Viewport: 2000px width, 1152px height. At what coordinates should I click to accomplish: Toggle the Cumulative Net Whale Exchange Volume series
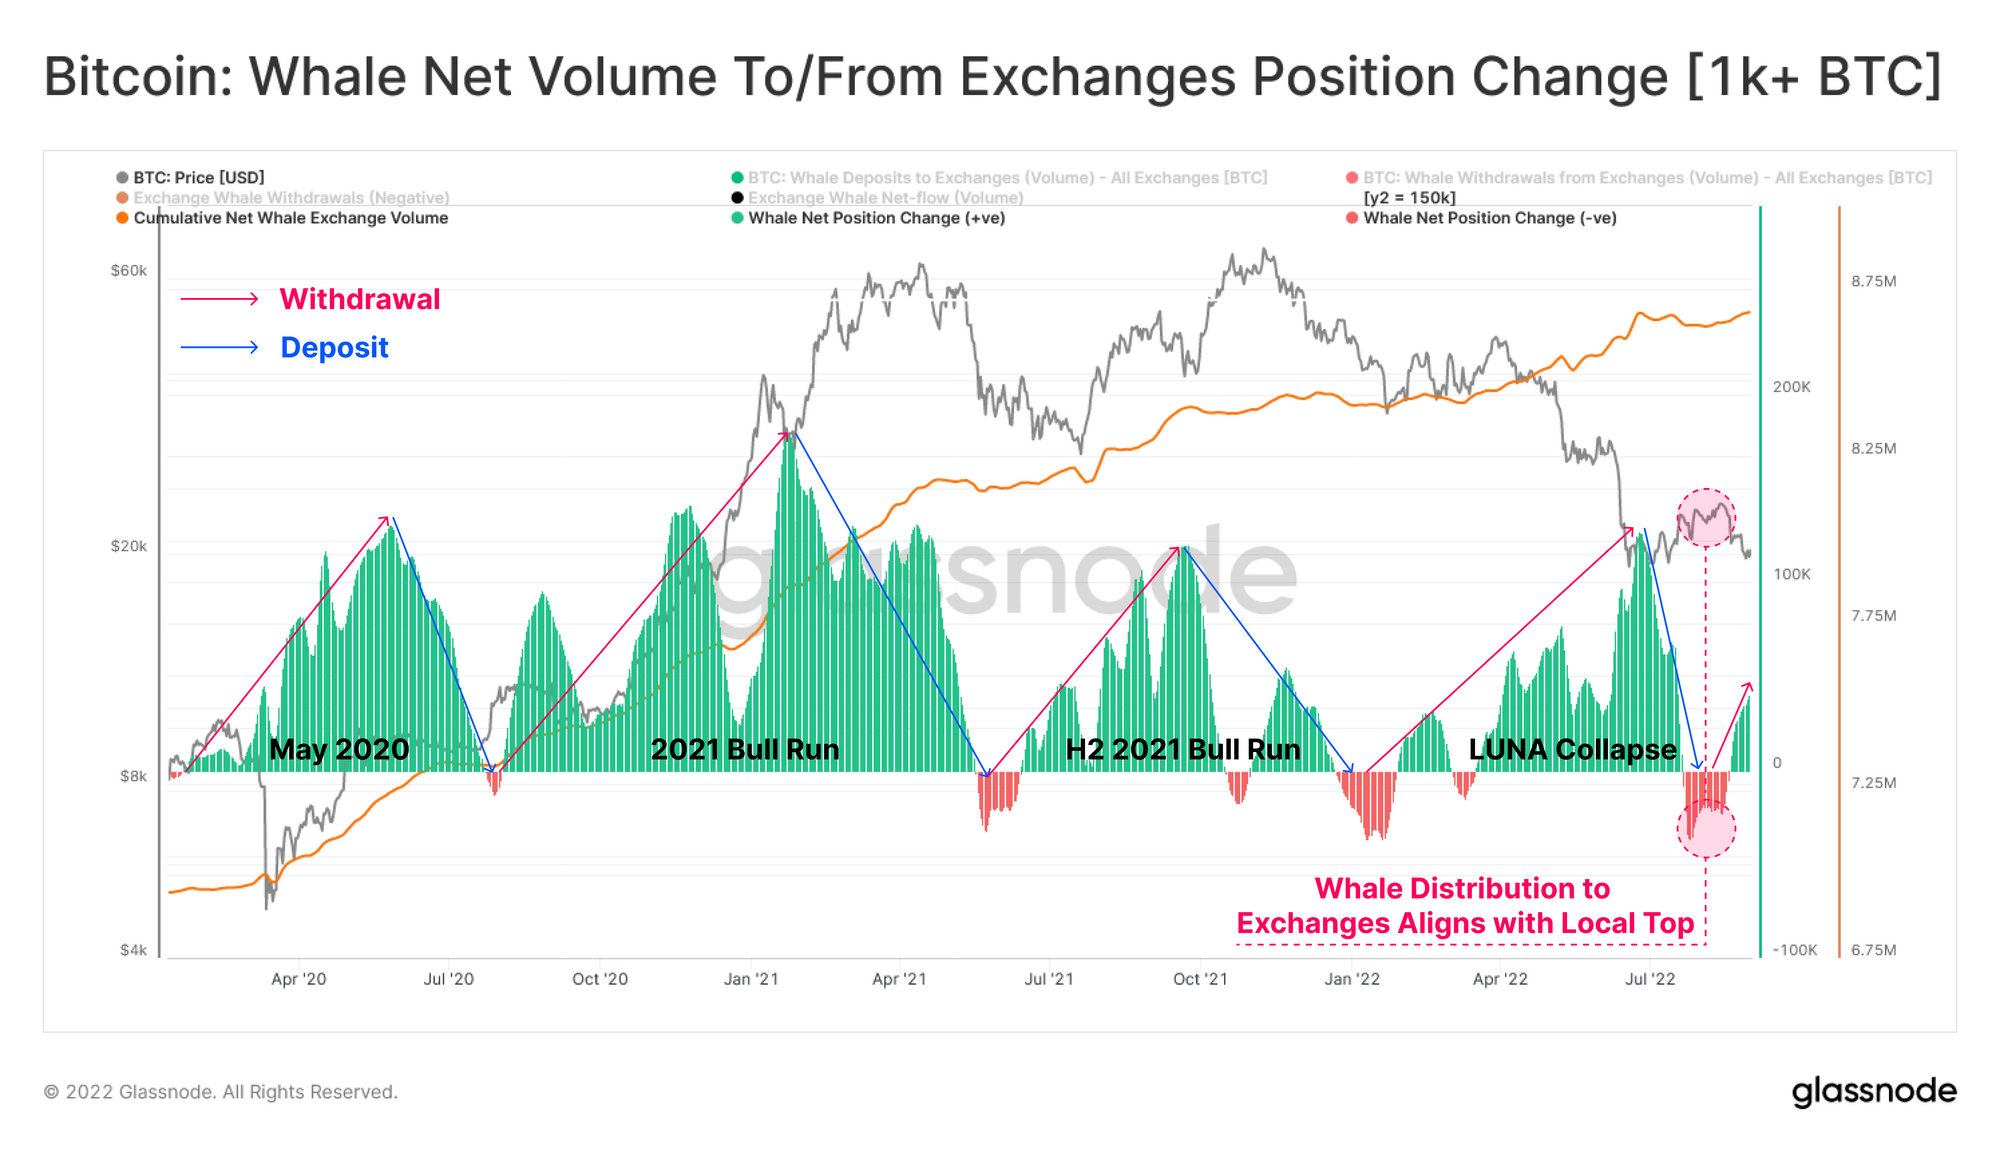[x=290, y=218]
